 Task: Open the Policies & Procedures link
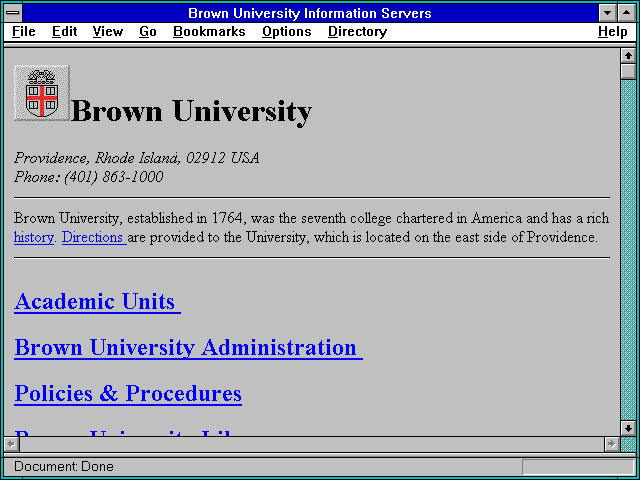(128, 393)
